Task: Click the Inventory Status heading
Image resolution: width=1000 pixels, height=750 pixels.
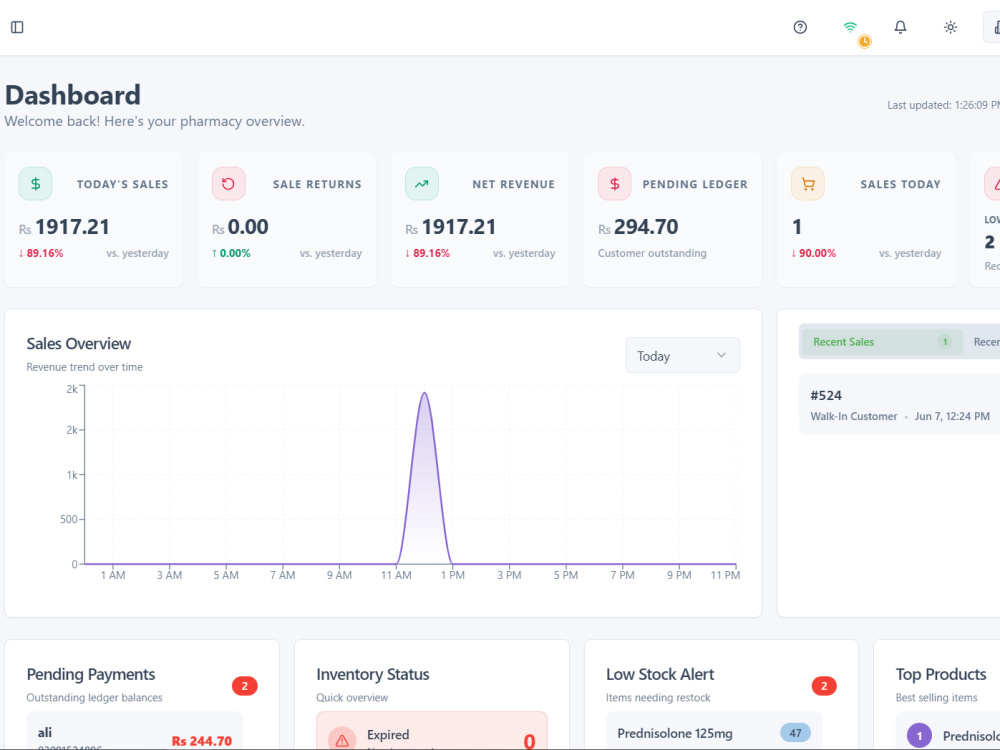Action: click(372, 674)
